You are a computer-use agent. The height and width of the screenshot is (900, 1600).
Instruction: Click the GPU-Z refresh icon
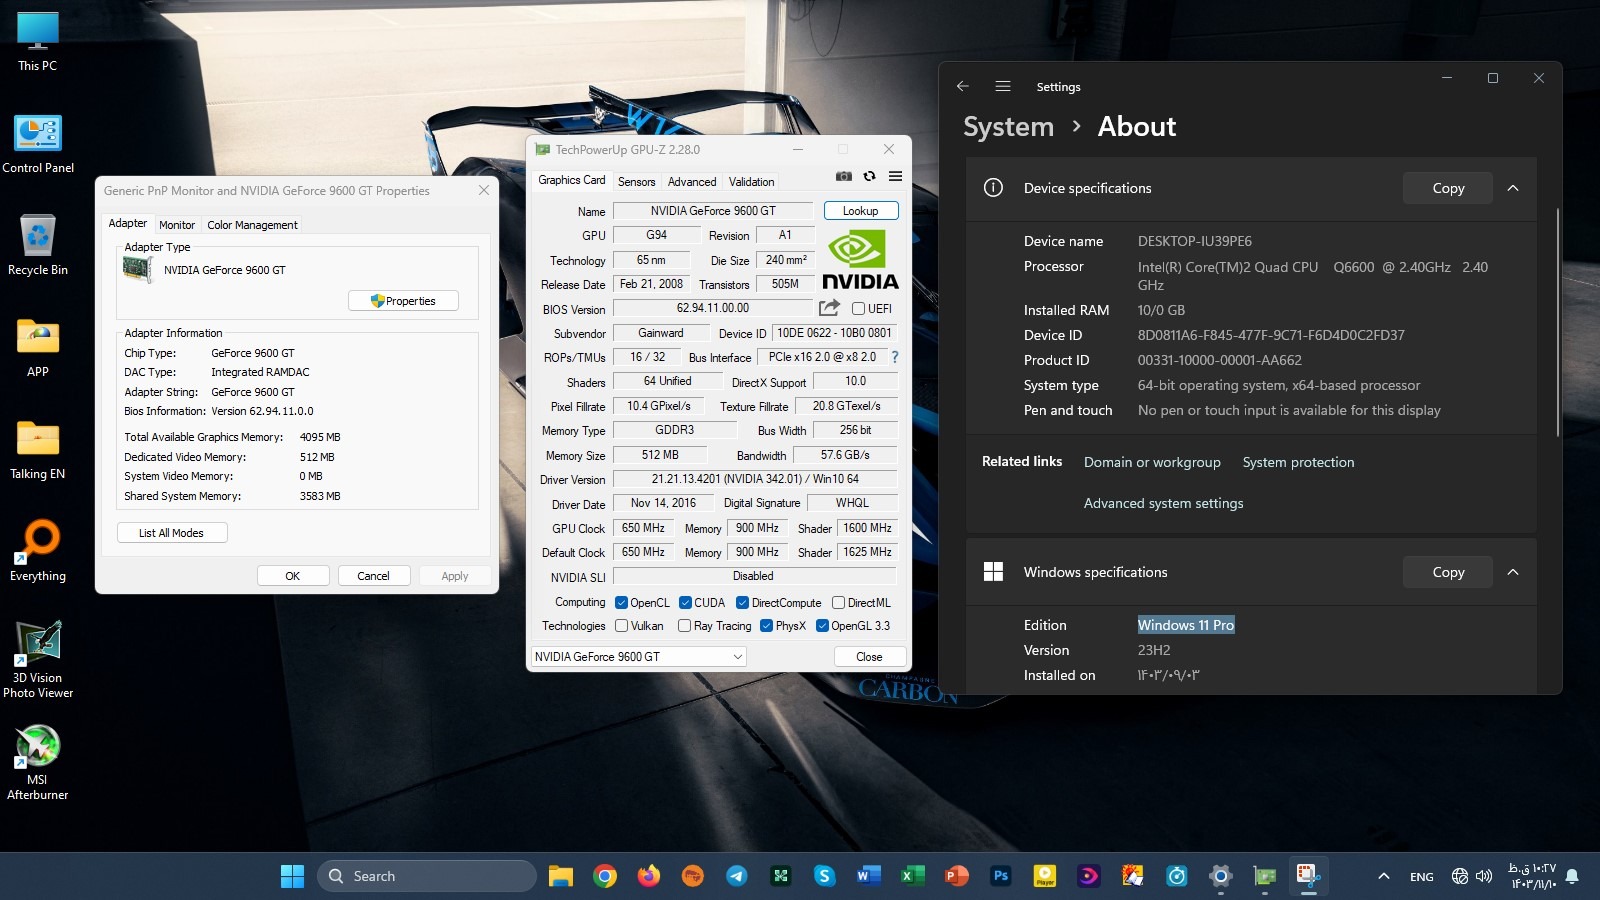point(869,176)
